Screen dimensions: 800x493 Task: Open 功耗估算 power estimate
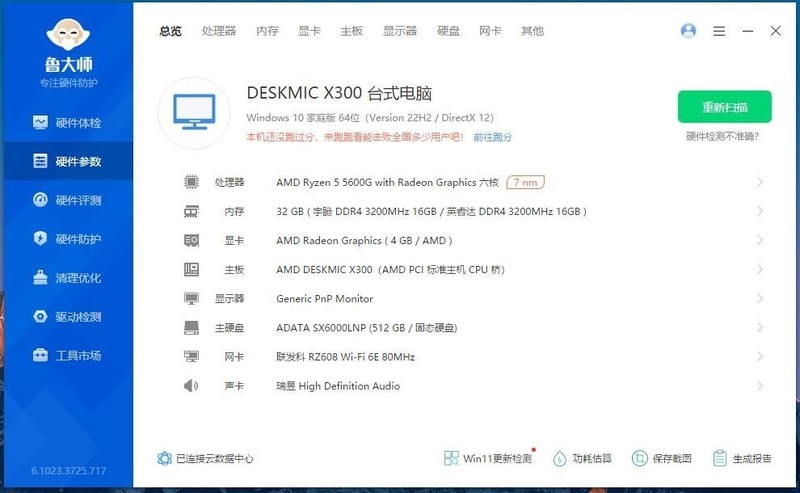pos(582,458)
